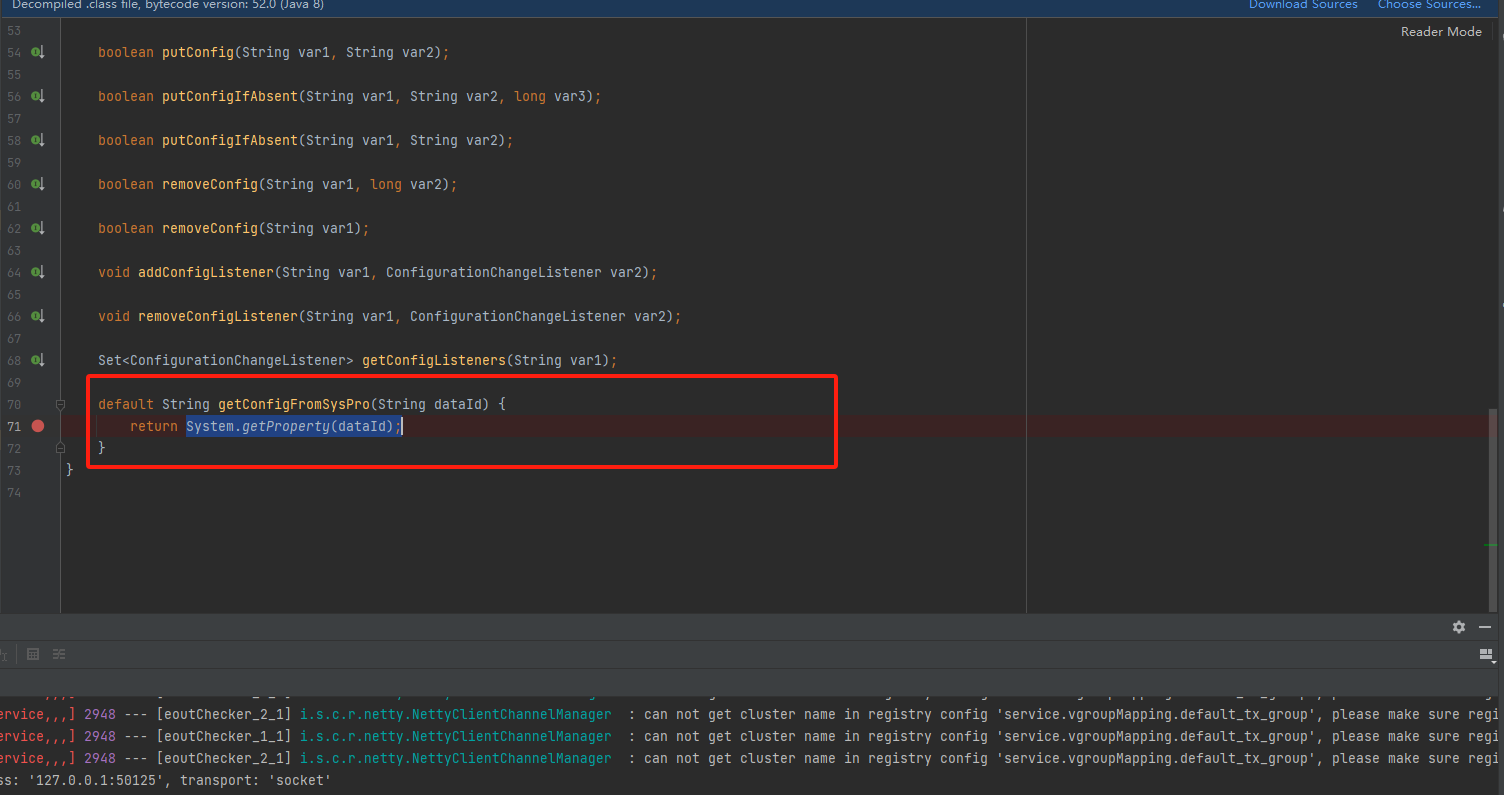Click the putConfig method name on line 54
The image size is (1504, 795).
[x=198, y=52]
